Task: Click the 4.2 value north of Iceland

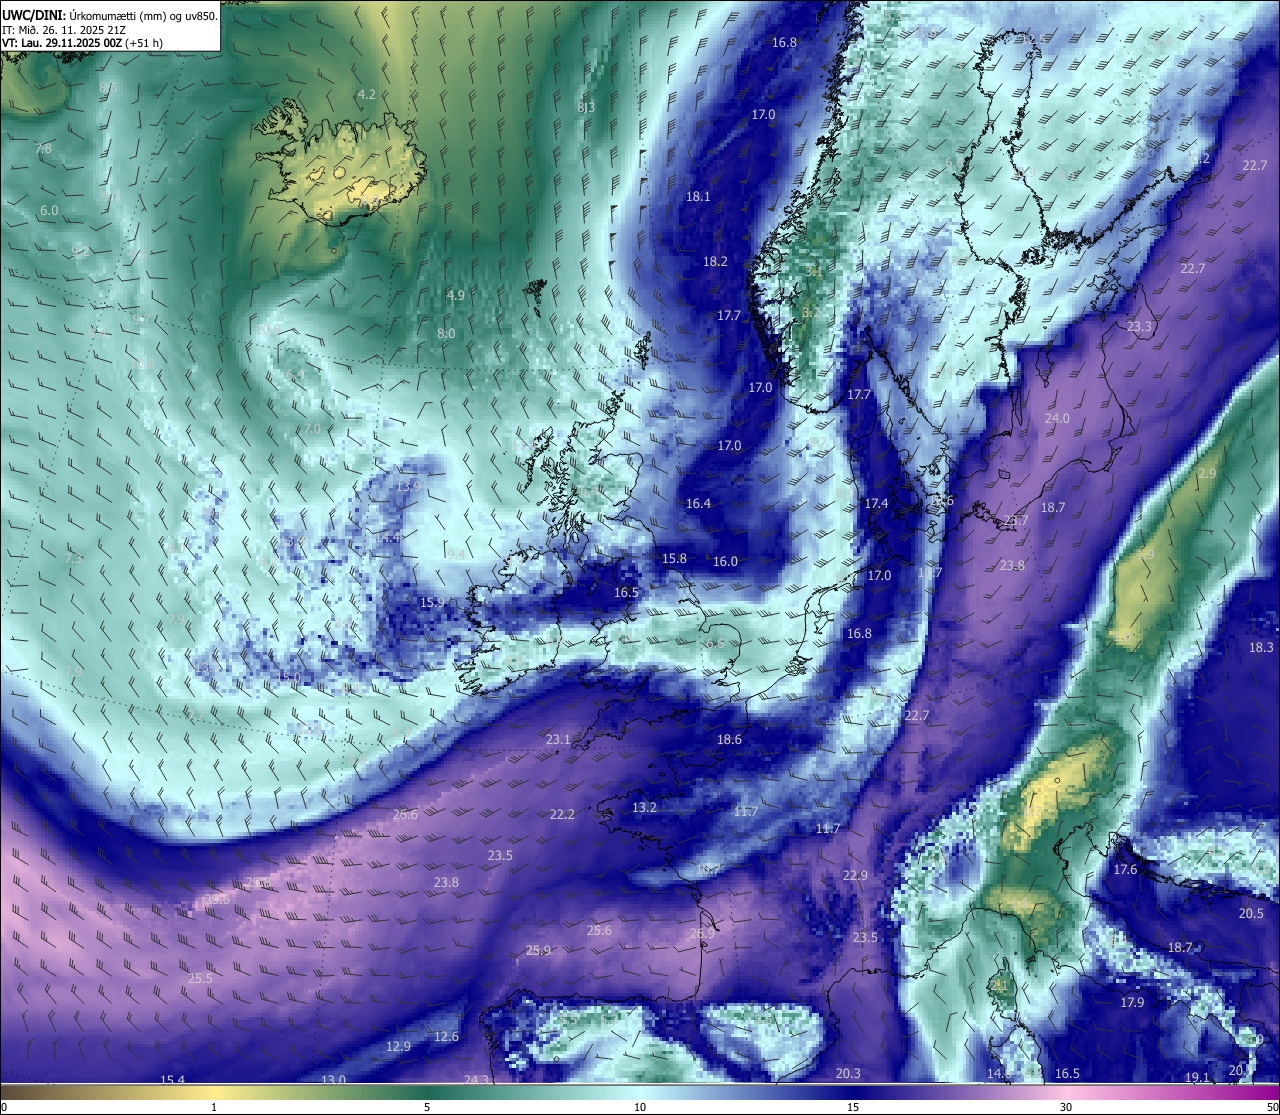Action: [x=366, y=94]
